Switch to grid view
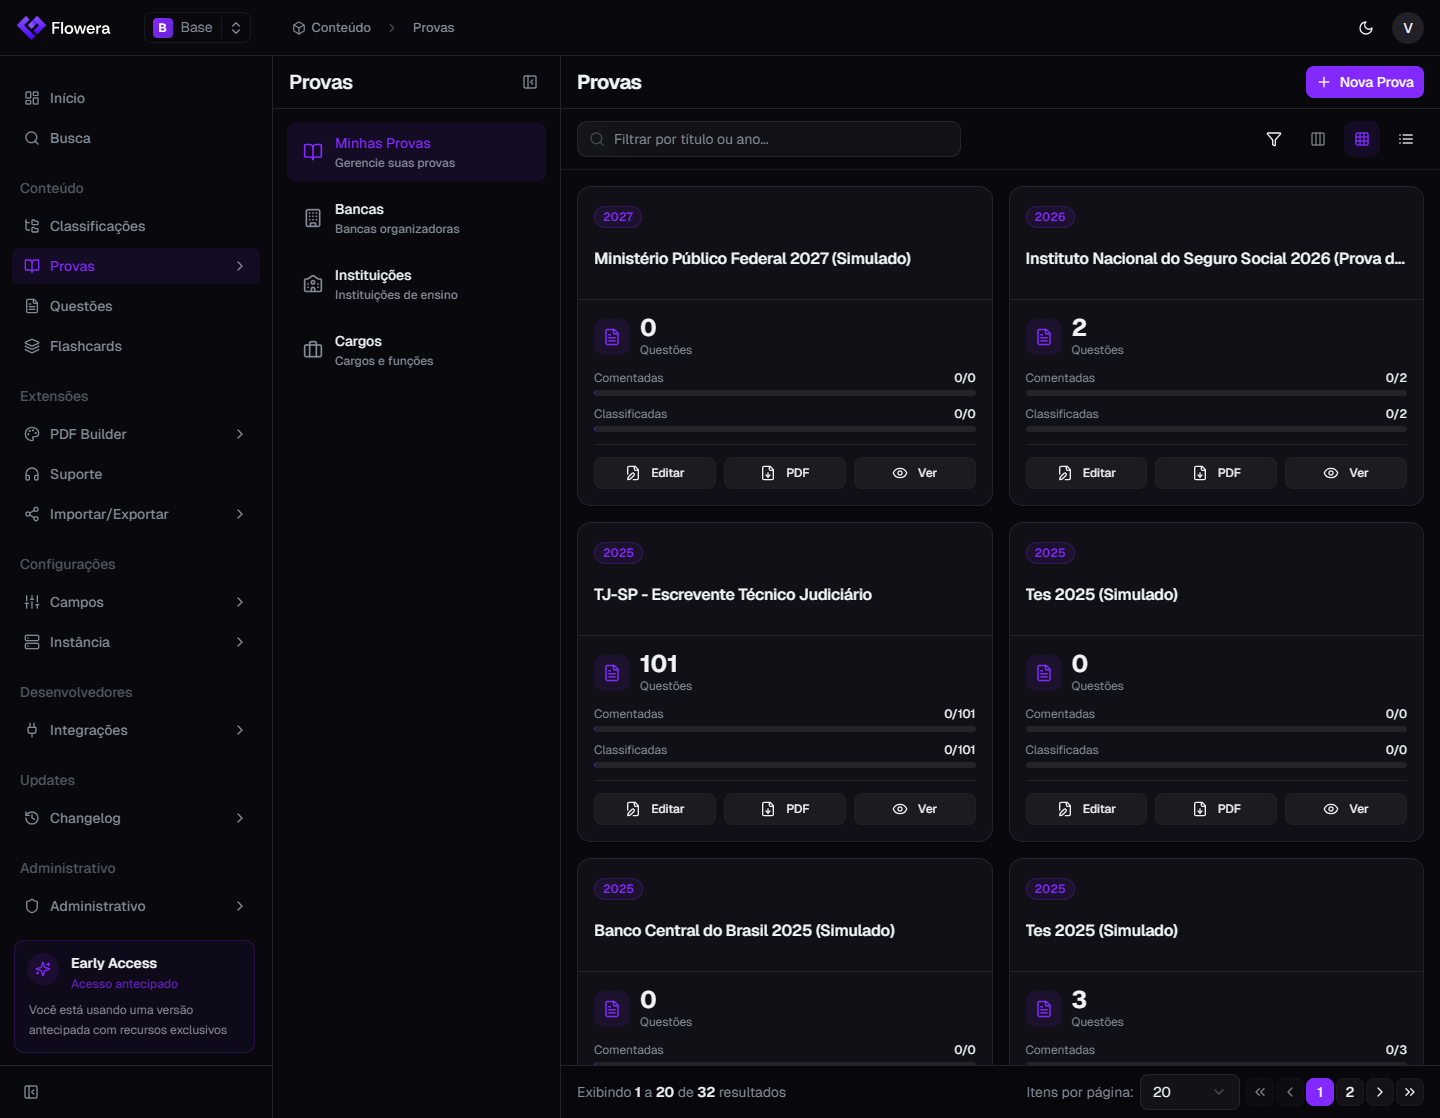Screen dimensions: 1440x1118 pos(1362,139)
